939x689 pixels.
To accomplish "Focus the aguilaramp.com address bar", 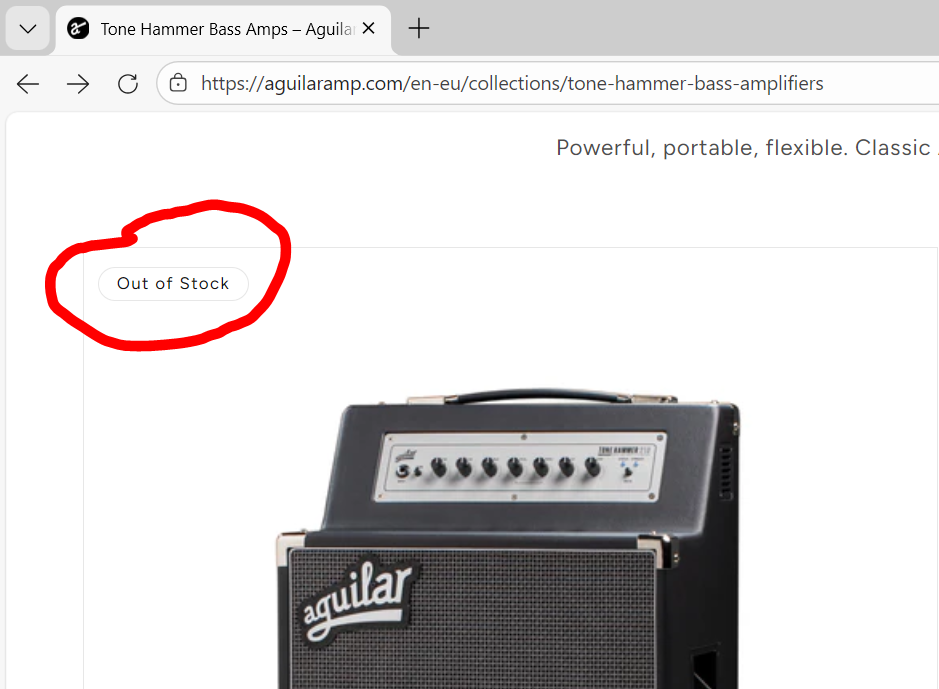I will click(547, 83).
